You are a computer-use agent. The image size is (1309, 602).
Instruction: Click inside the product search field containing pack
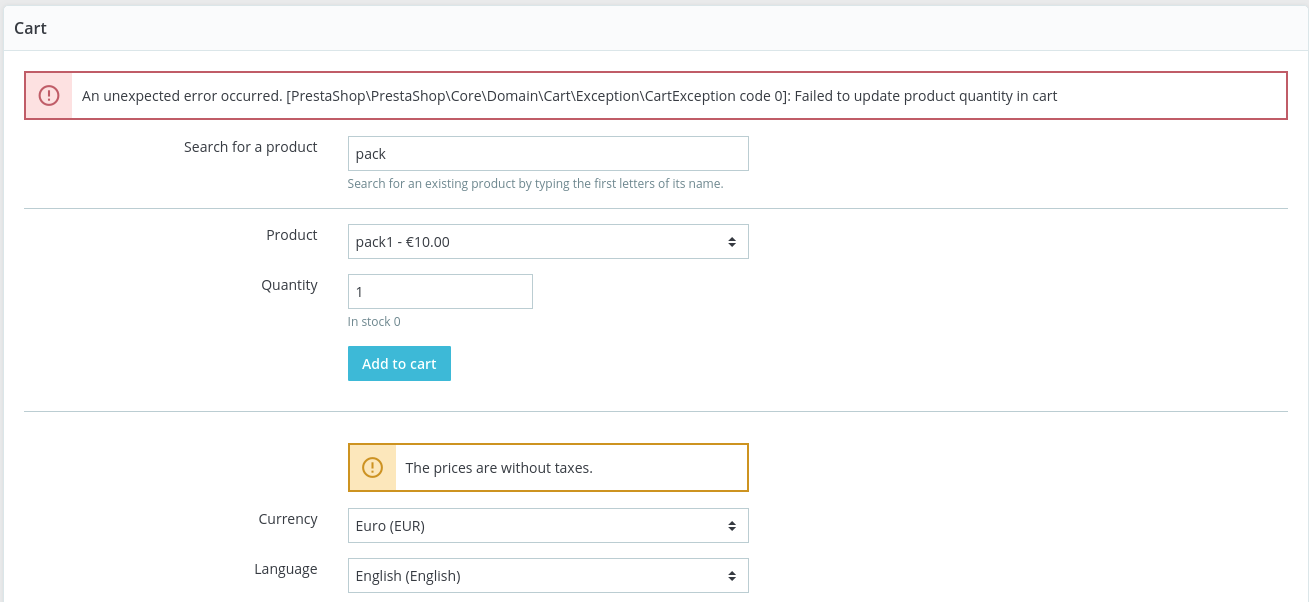548,153
